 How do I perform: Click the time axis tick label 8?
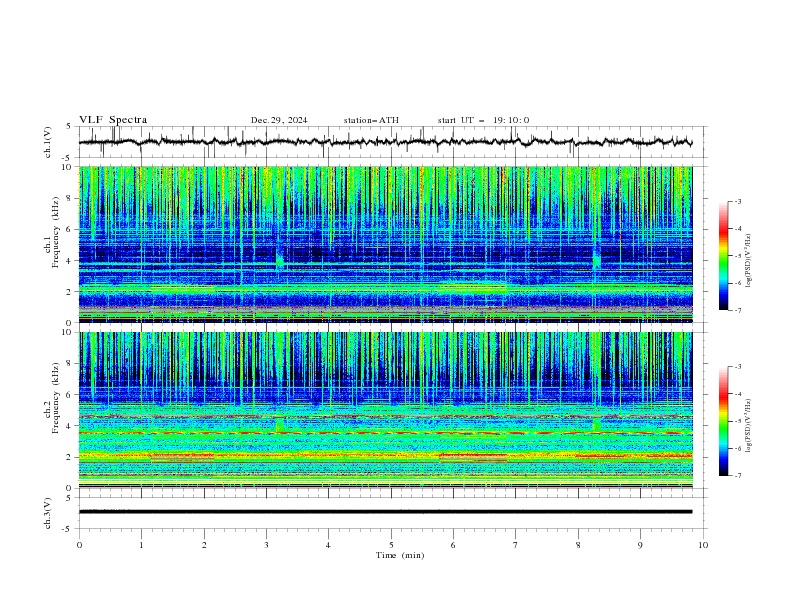point(578,545)
